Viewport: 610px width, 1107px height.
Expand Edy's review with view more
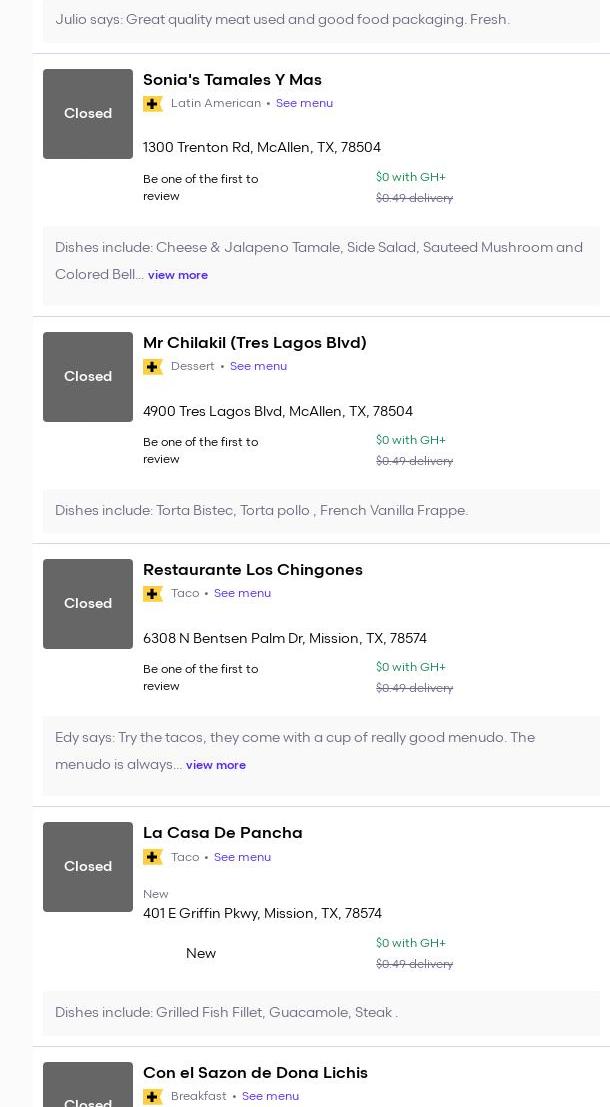216,765
